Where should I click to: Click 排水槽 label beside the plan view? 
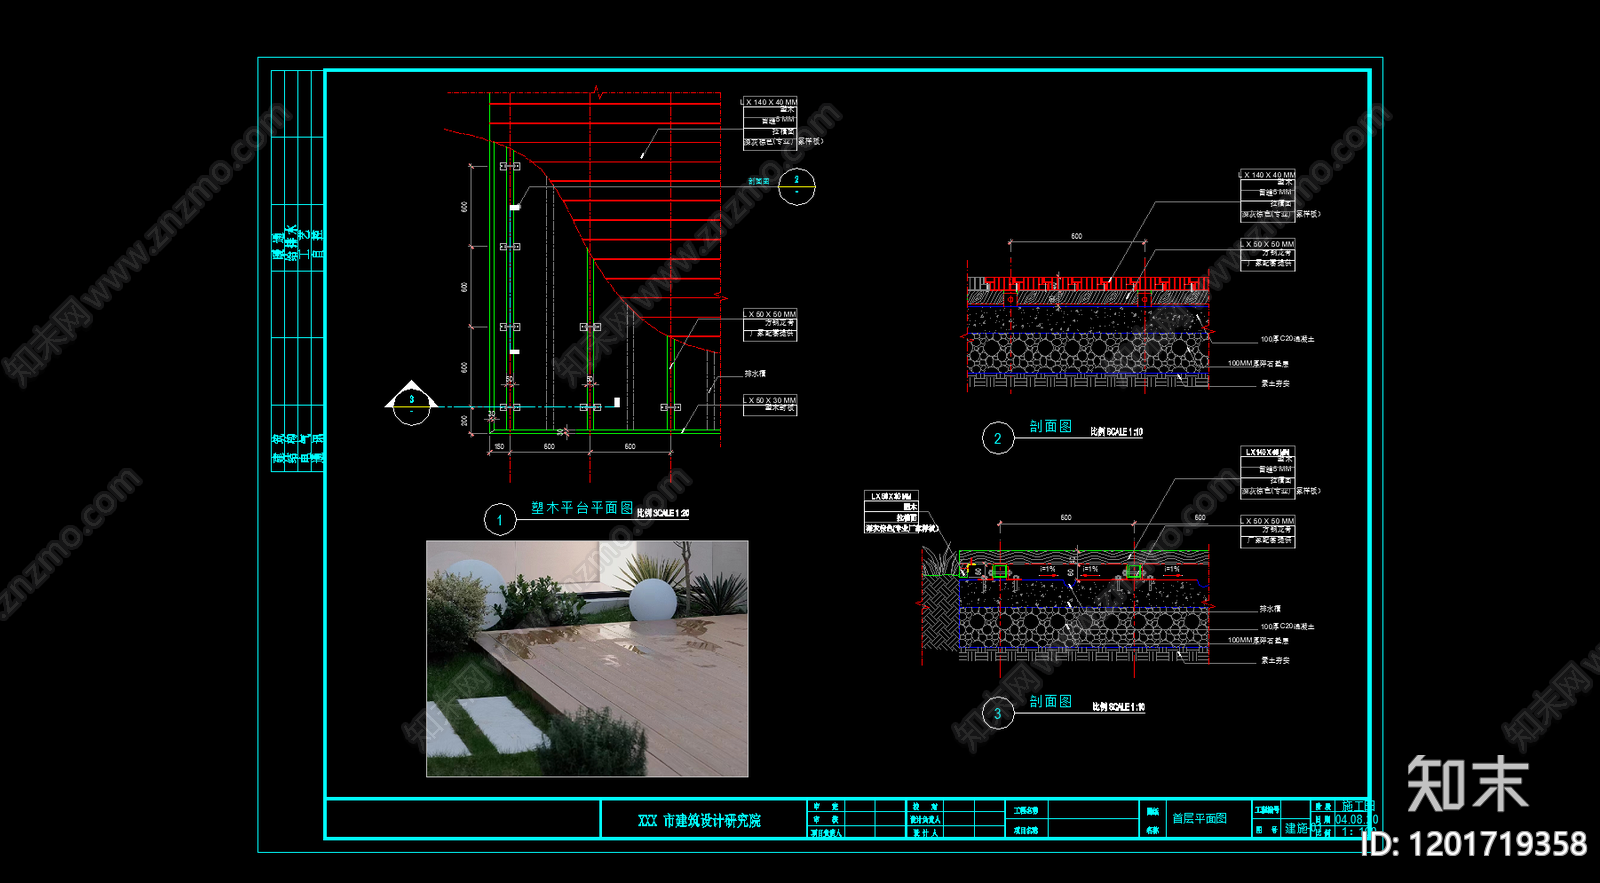755,374
